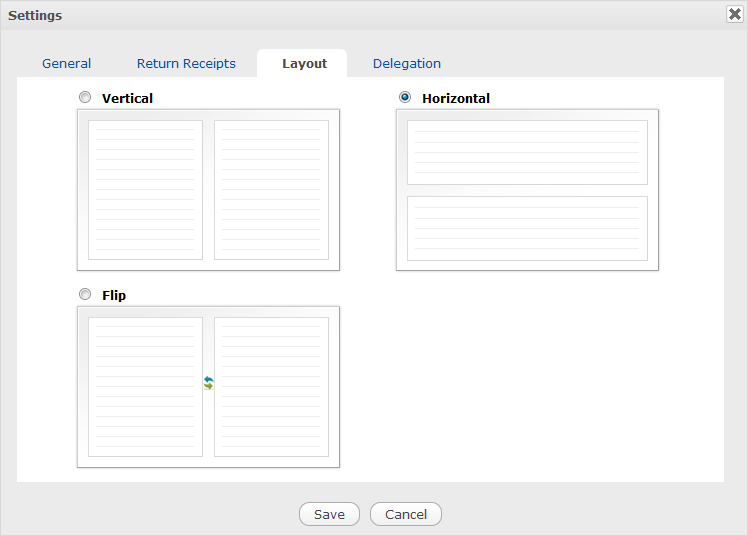Save the layout settings
The width and height of the screenshot is (748, 536).
point(329,514)
